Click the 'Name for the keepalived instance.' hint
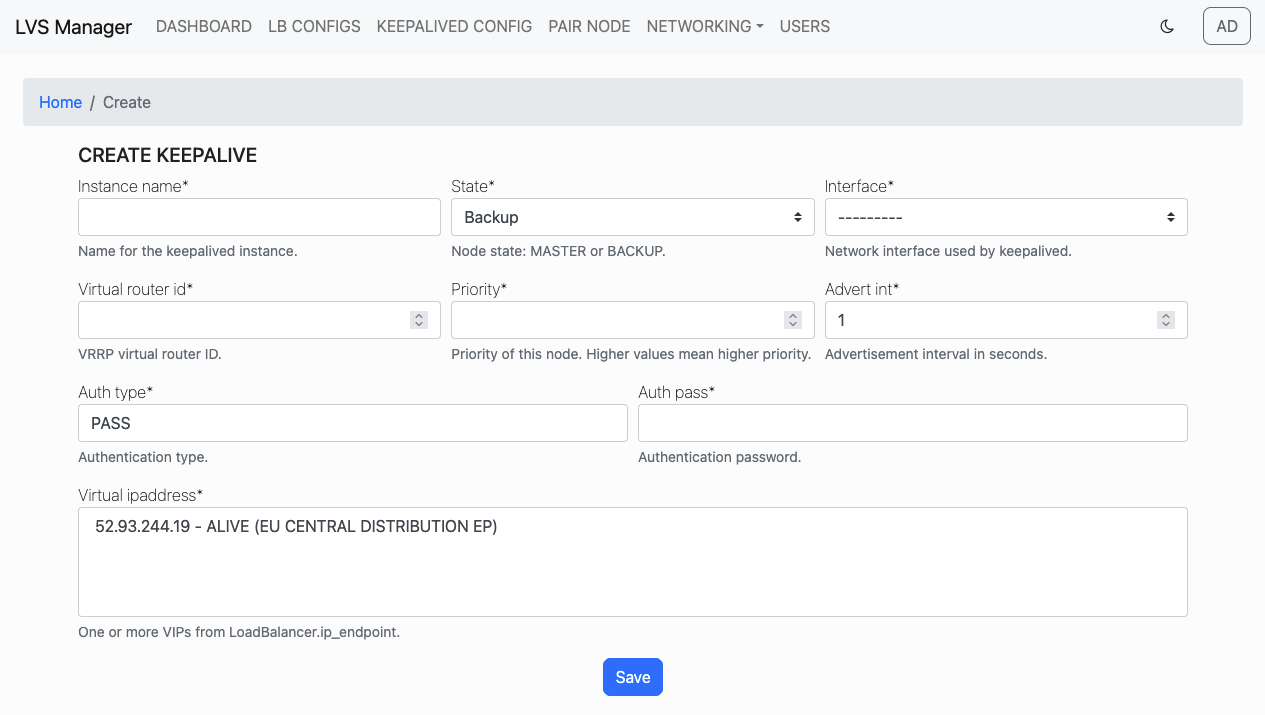The image size is (1265, 715). click(x=188, y=251)
